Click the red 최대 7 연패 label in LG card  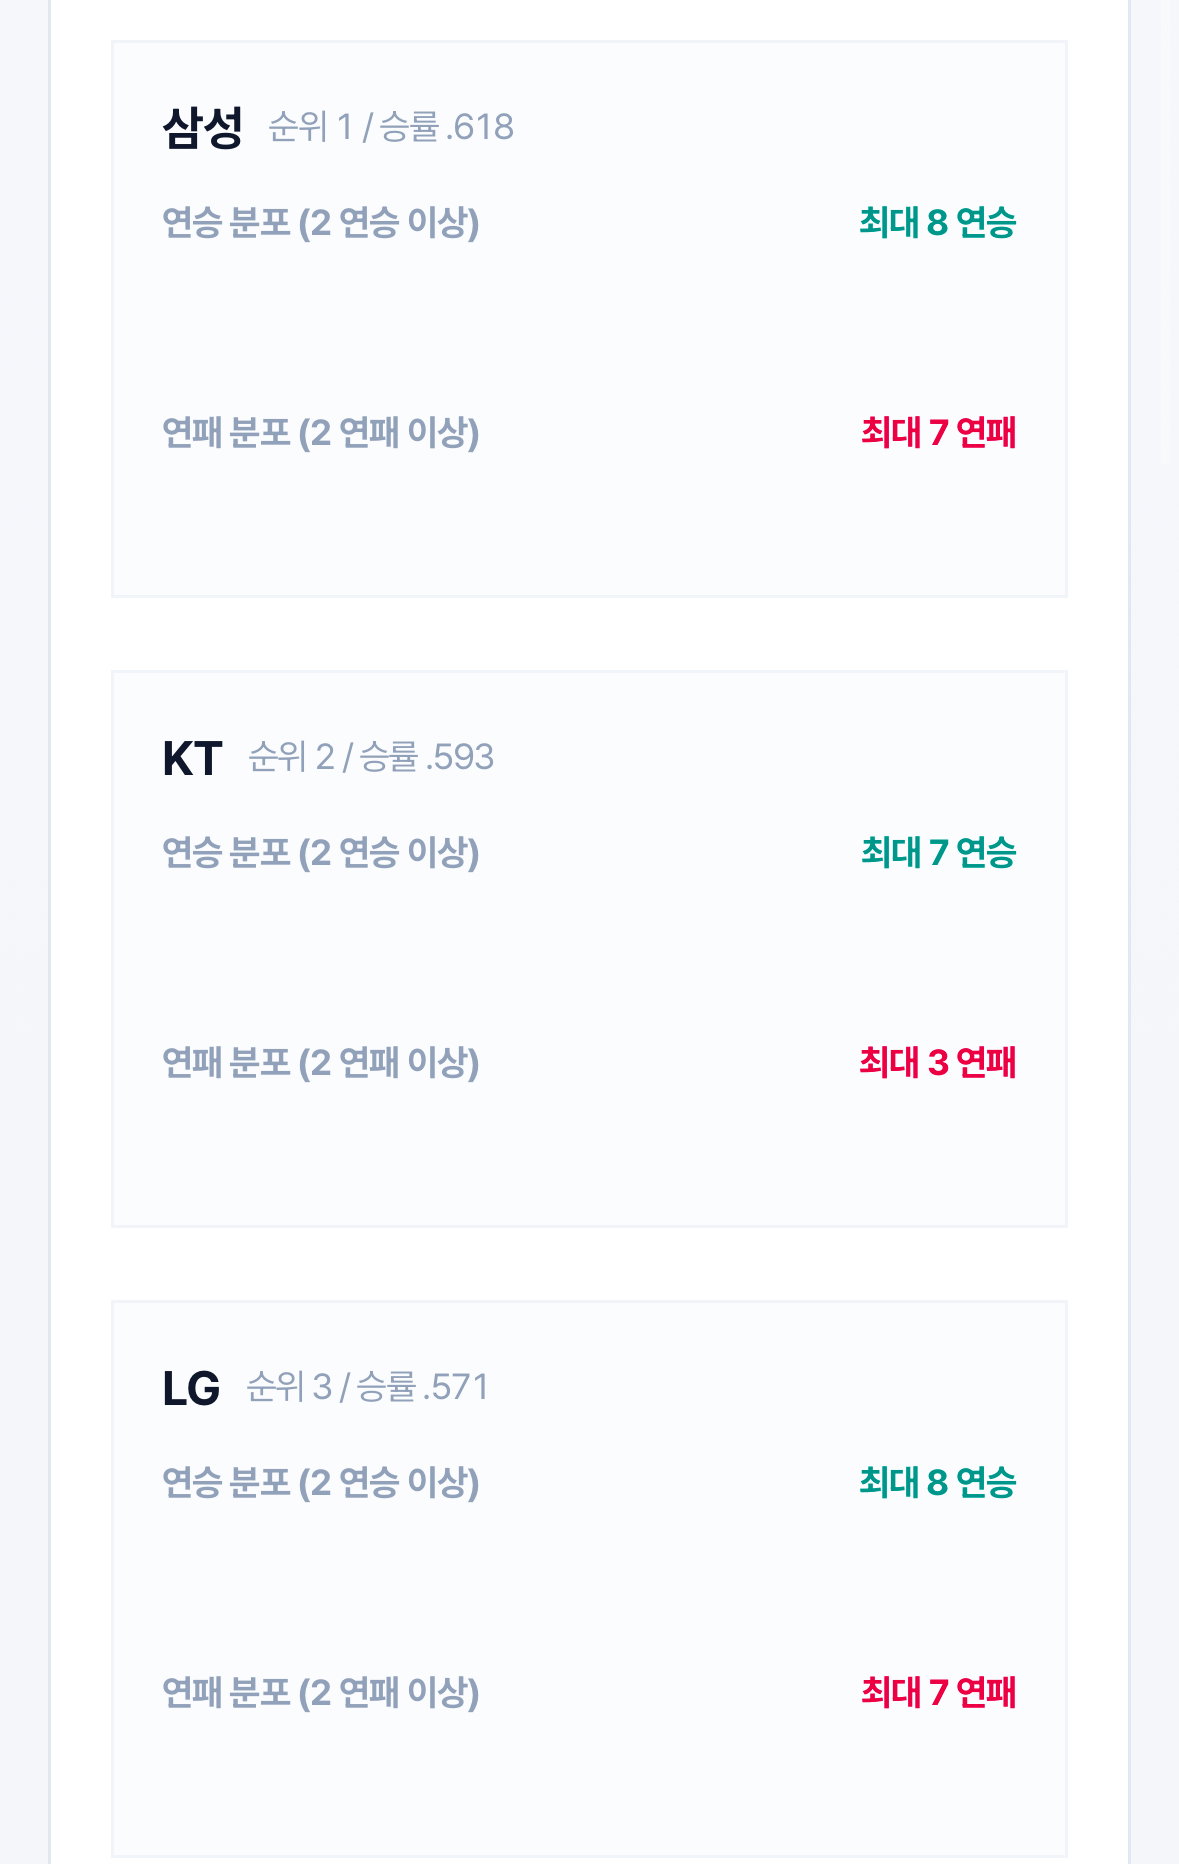point(938,1692)
